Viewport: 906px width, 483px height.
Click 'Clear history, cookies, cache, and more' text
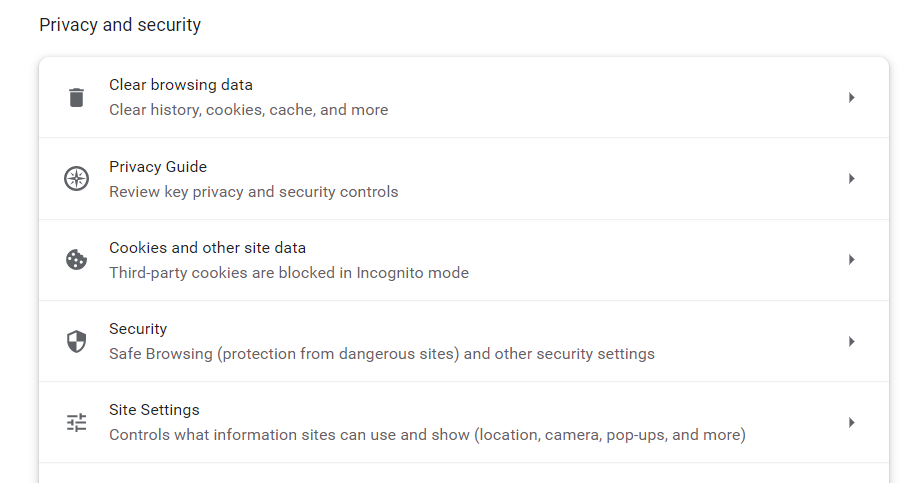[248, 110]
